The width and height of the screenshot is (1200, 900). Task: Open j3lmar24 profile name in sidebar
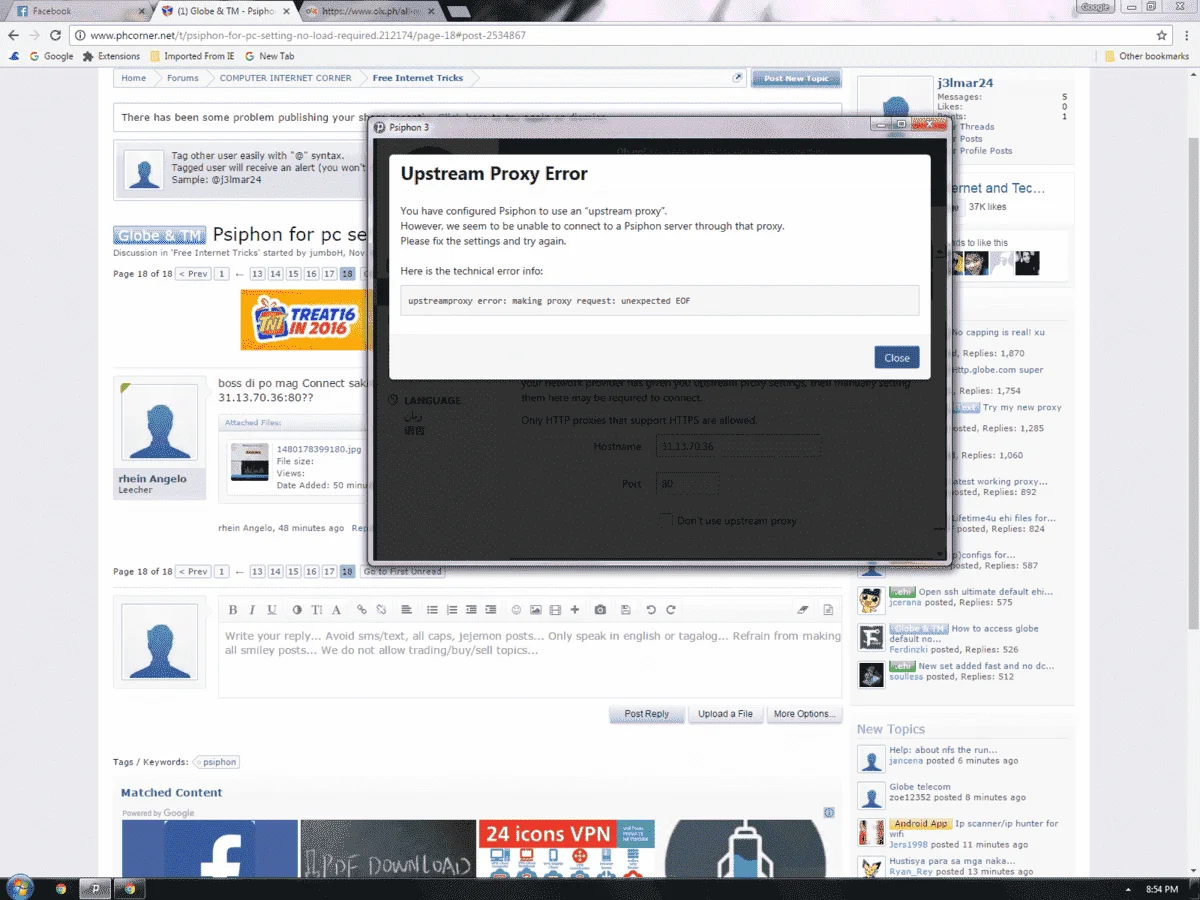pyautogui.click(x=965, y=83)
